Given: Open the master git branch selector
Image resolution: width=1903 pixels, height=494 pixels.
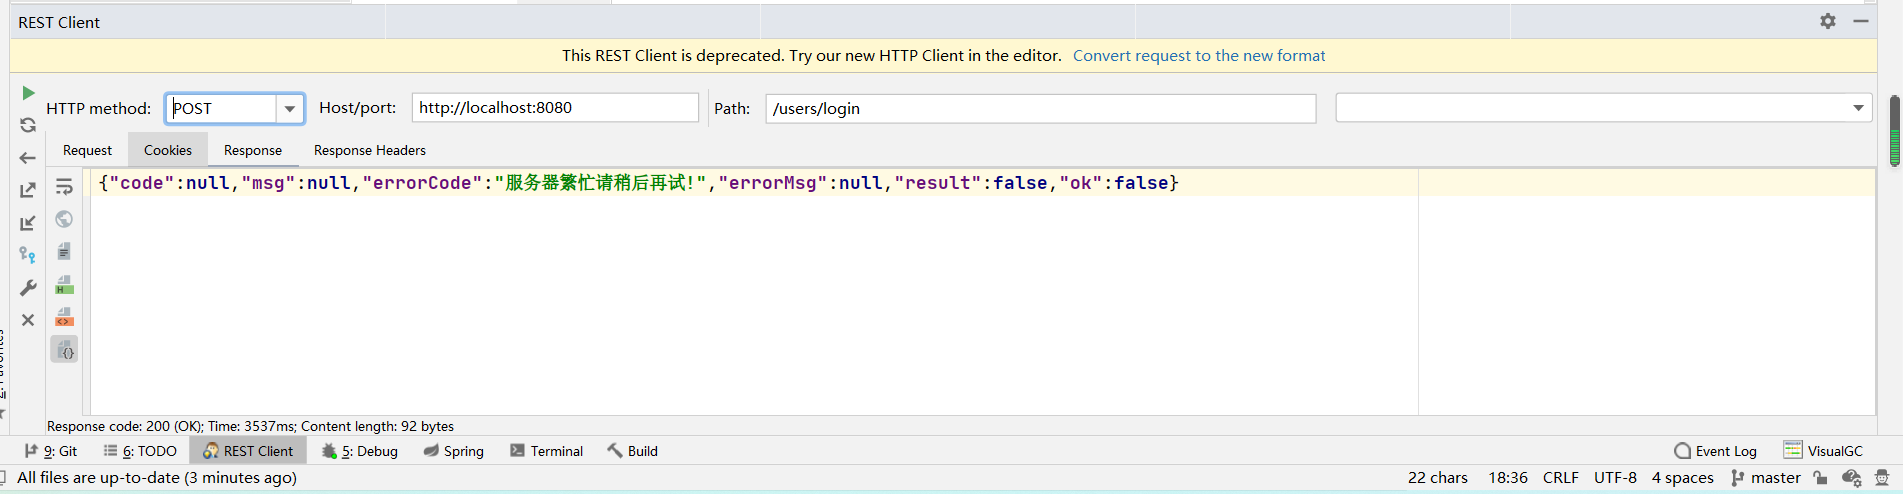Looking at the screenshot, I should point(1766,478).
